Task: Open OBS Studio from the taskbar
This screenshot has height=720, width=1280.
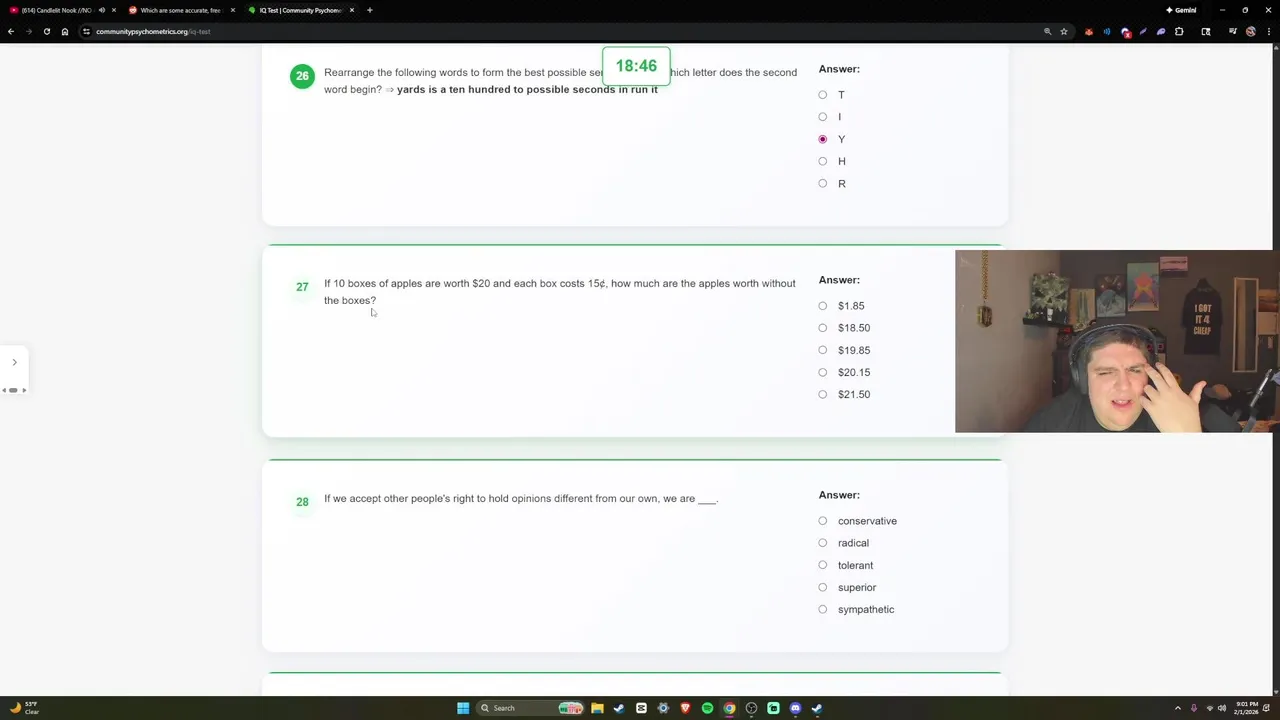Action: click(751, 708)
